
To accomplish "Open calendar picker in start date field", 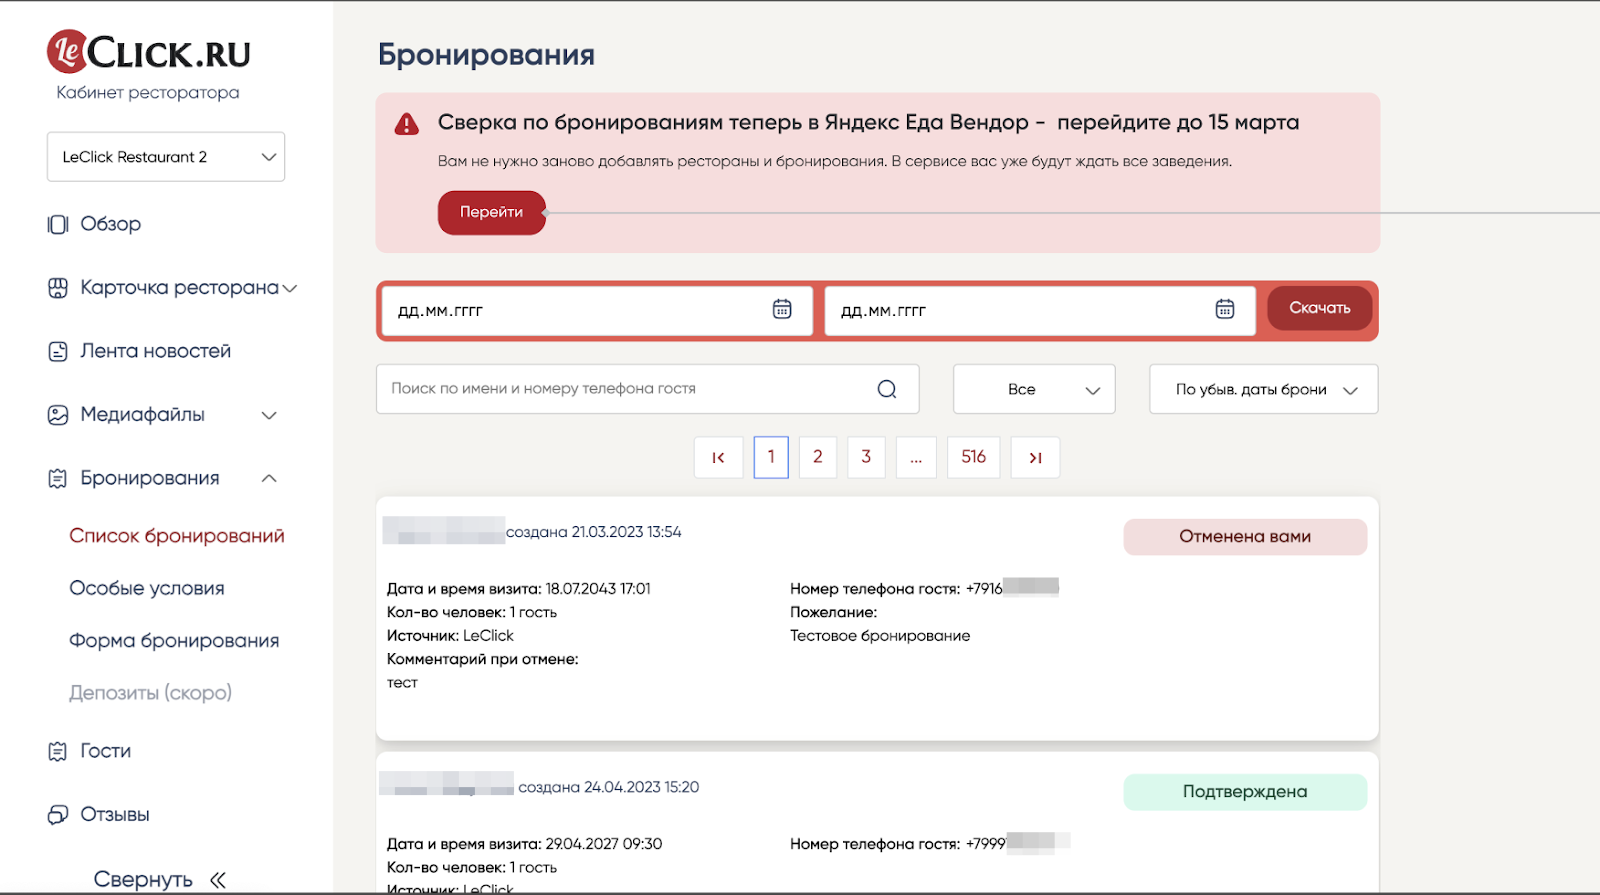I will coord(782,310).
